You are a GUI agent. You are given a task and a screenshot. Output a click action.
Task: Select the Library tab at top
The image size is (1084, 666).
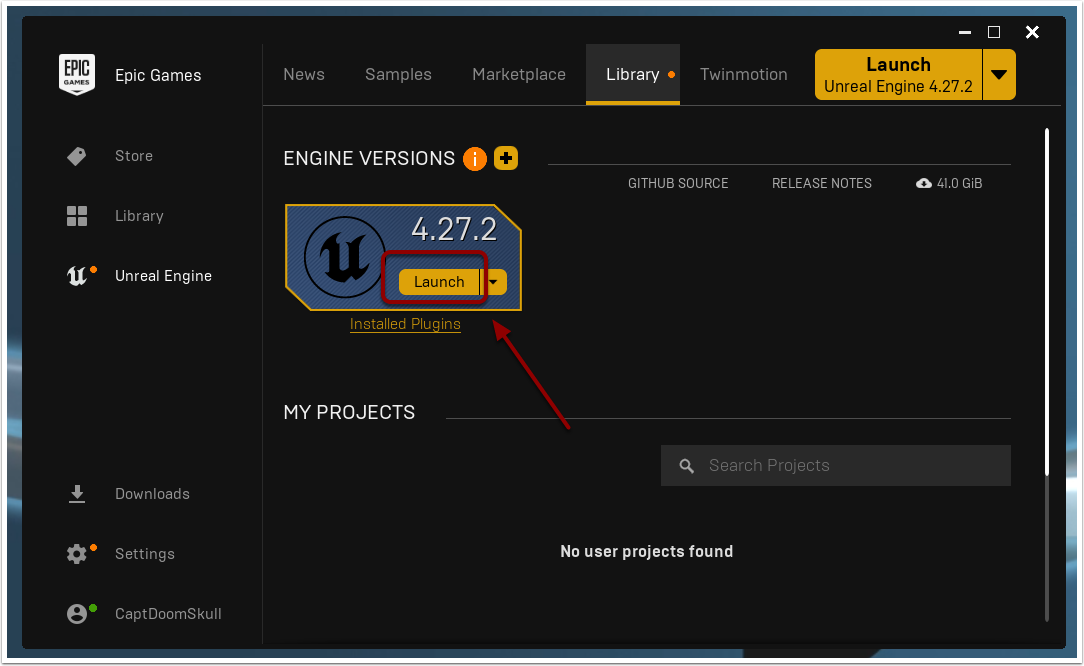(633, 75)
